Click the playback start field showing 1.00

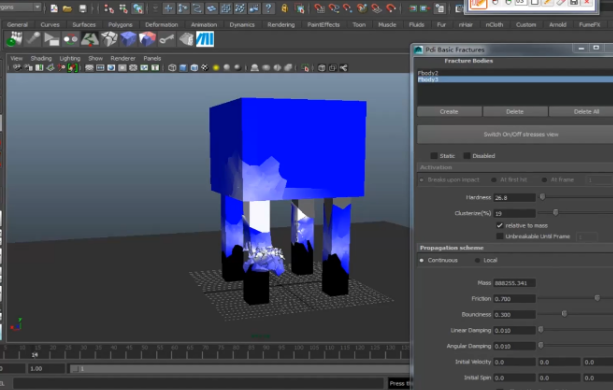(x=46, y=369)
